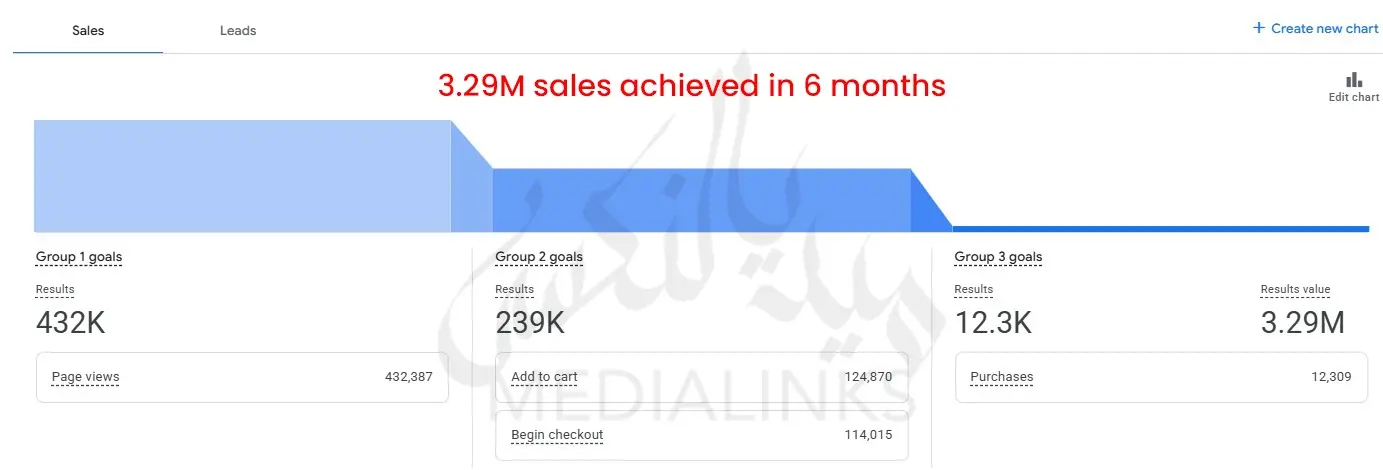Click the Group 3 goals label
The width and height of the screenshot is (1383, 470).
pyautogui.click(x=998, y=257)
